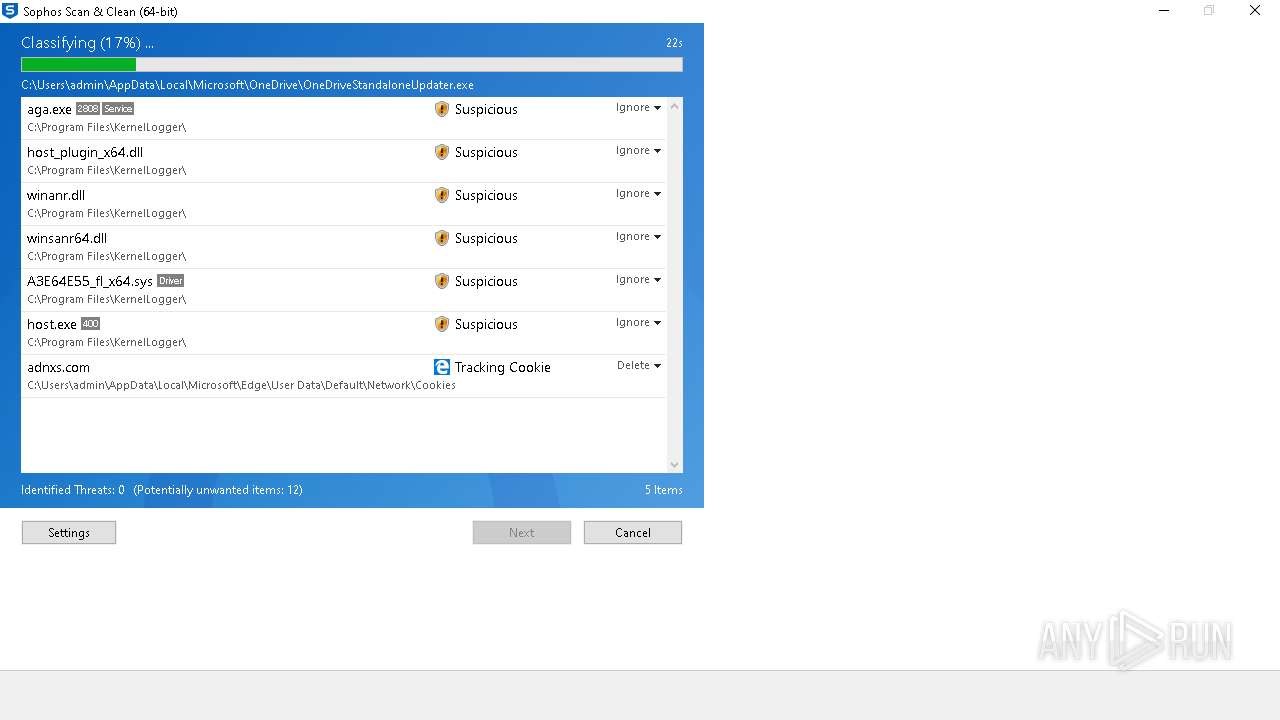The height and width of the screenshot is (720, 1280).
Task: Click the Identified Threats: 0 status text
Action: click(x=73, y=490)
